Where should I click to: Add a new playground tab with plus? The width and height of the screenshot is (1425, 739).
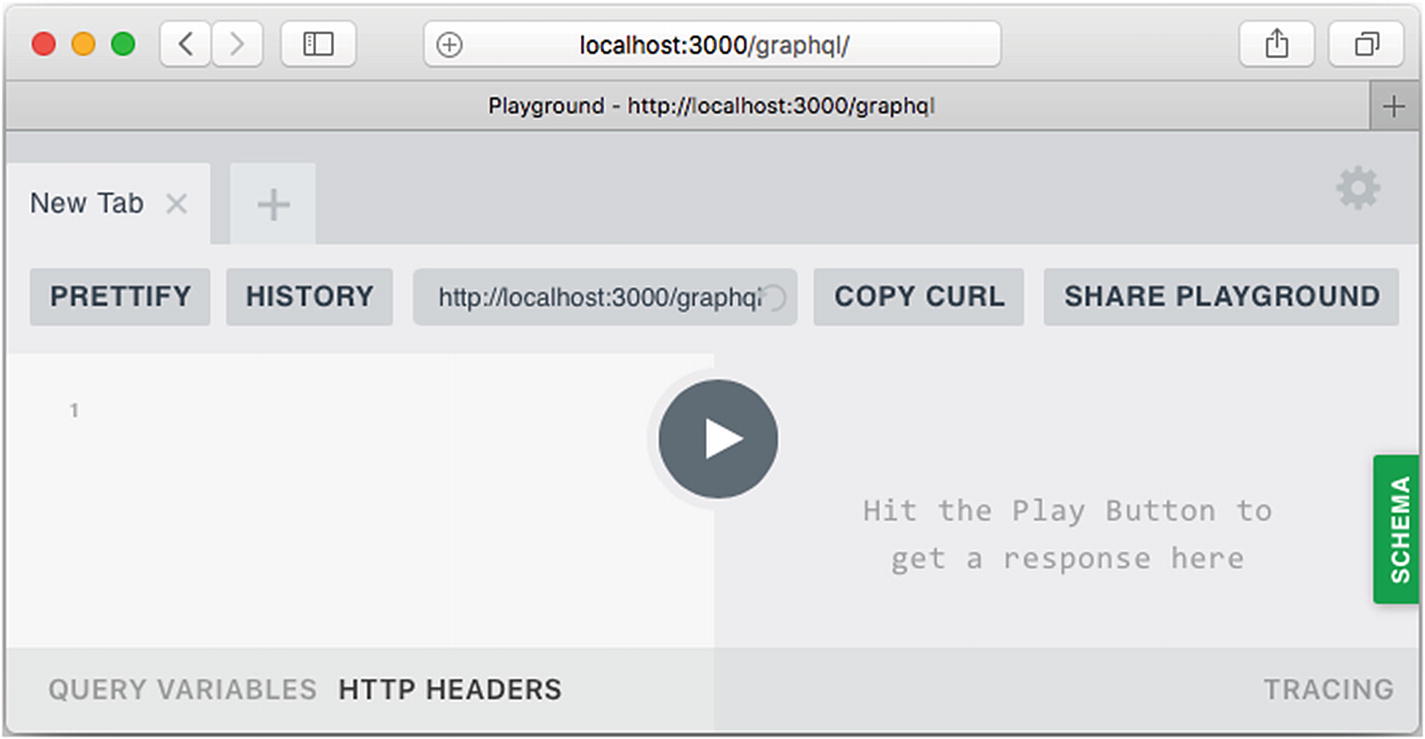[x=273, y=205]
